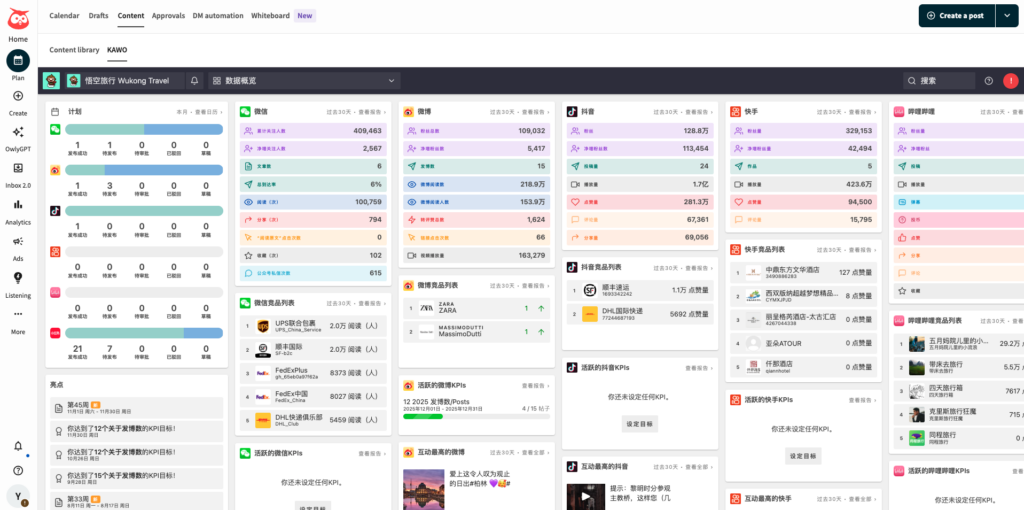Open Inbox 2.0 in the sidebar

pyautogui.click(x=18, y=168)
